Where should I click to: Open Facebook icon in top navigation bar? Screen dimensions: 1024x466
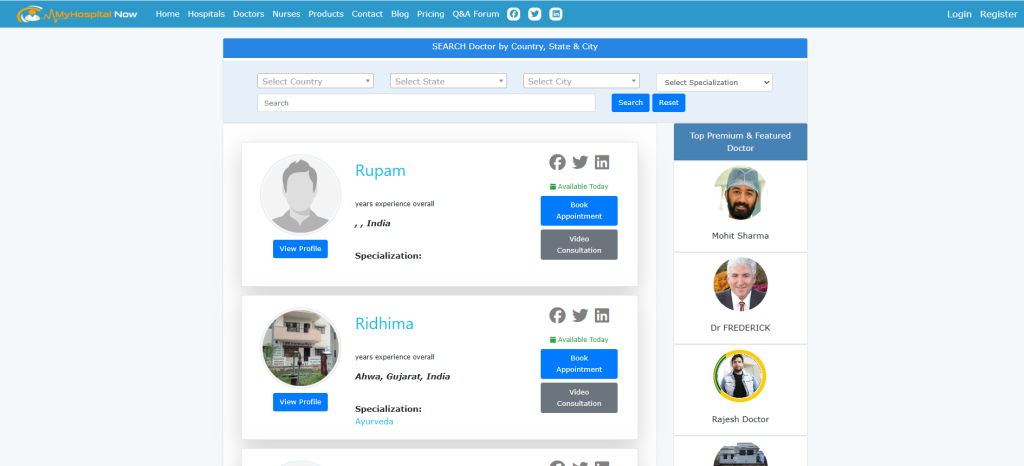pyautogui.click(x=514, y=14)
